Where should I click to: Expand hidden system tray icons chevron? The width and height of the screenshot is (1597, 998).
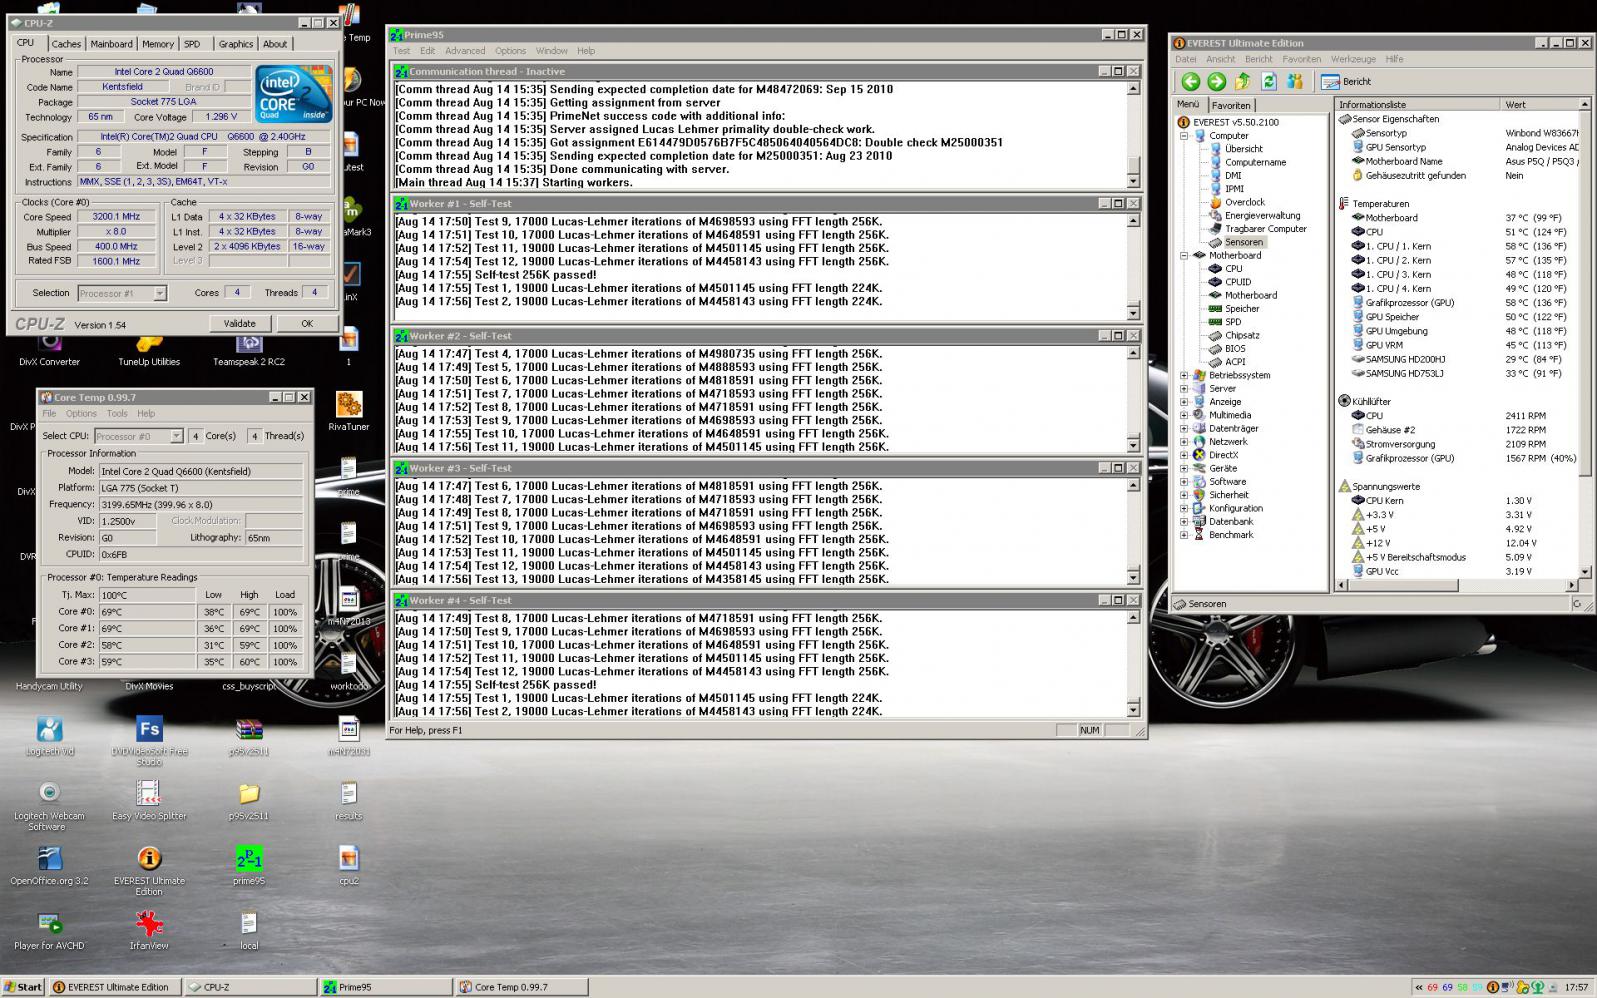click(x=1418, y=987)
